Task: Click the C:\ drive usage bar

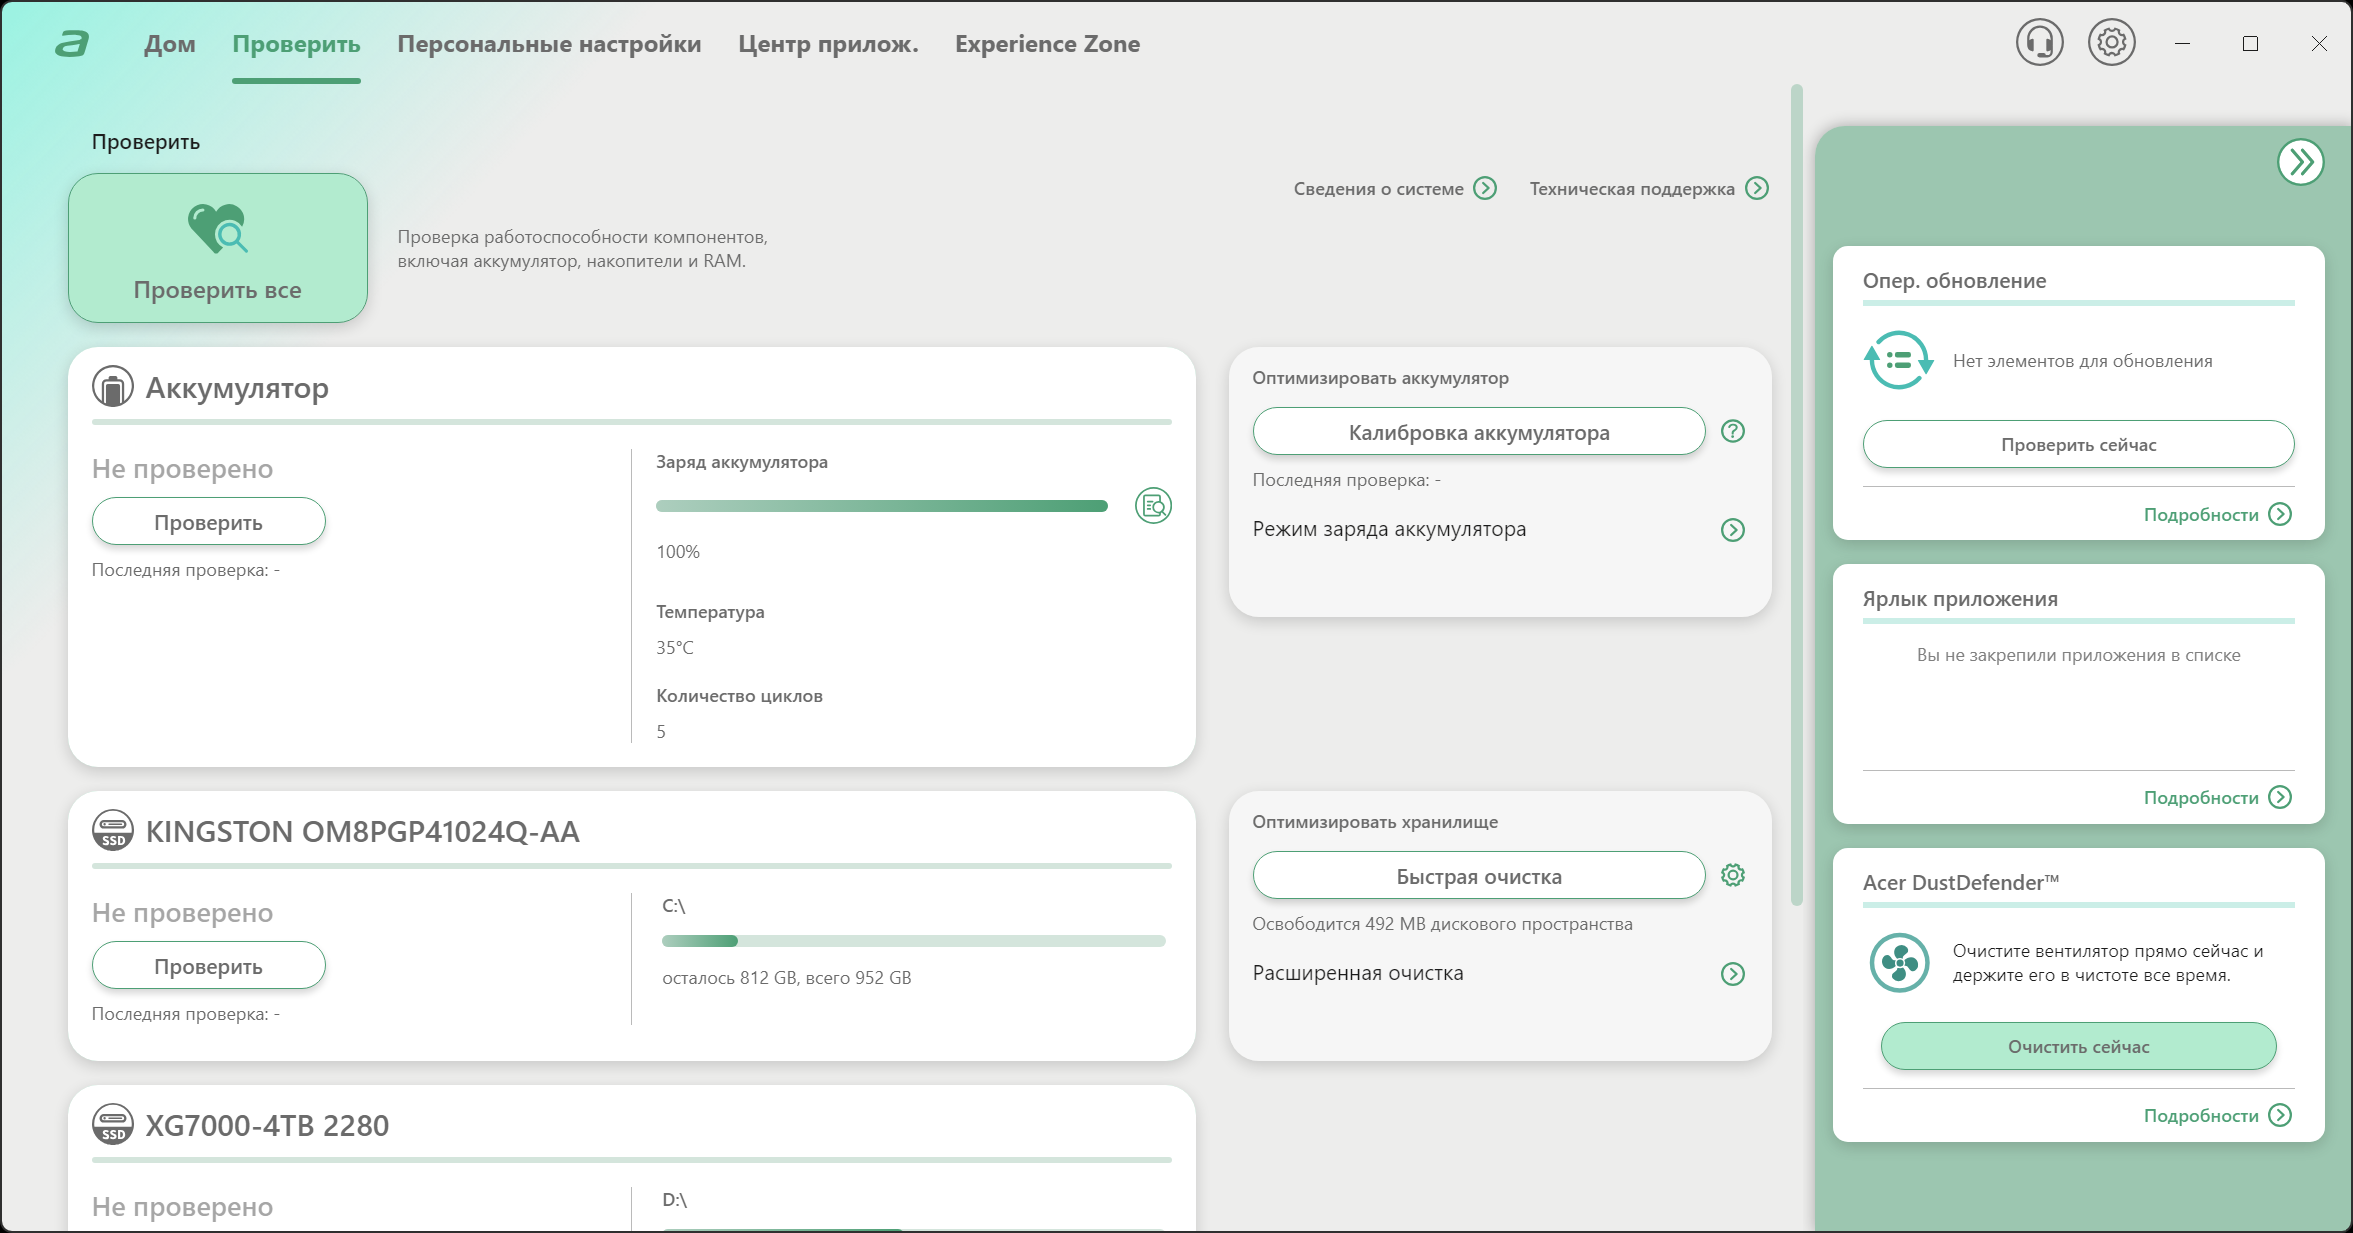Action: pyautogui.click(x=914, y=941)
